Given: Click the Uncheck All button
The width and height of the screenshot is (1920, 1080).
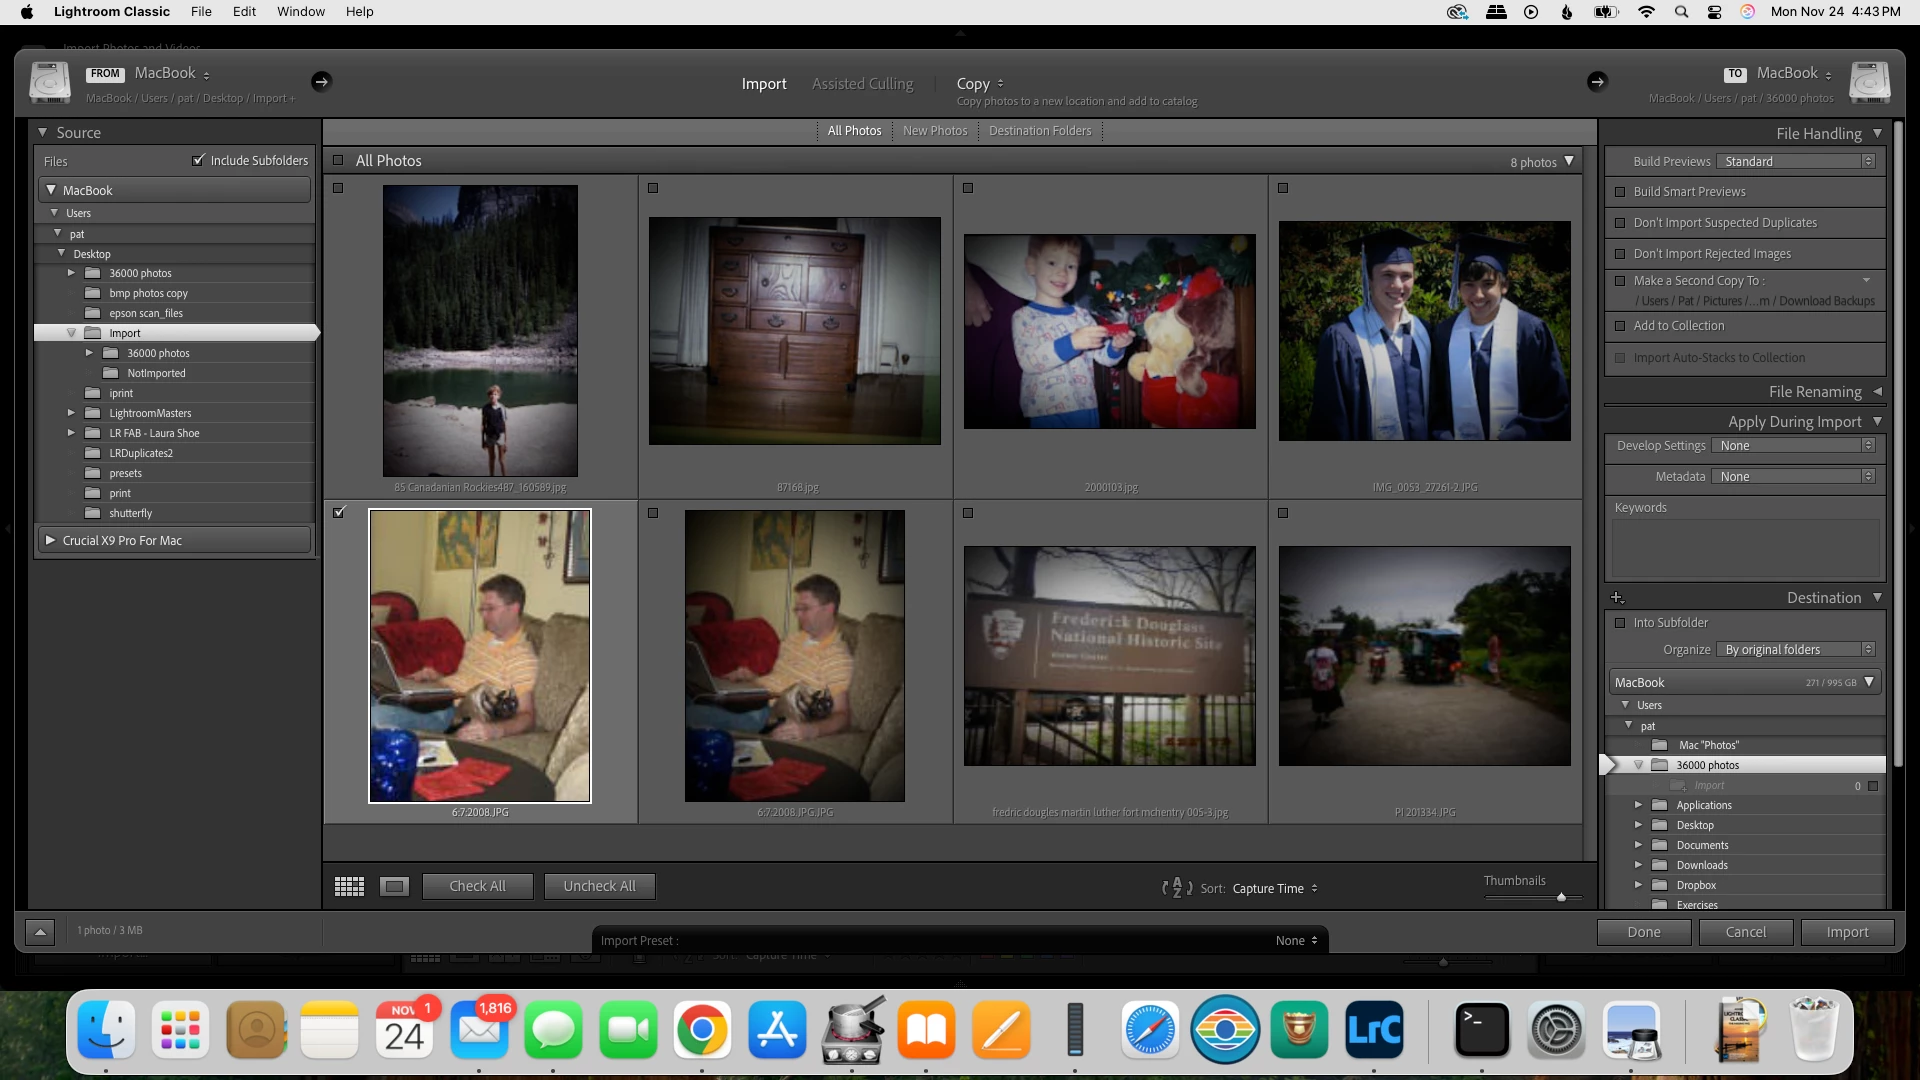Looking at the screenshot, I should pos(599,886).
